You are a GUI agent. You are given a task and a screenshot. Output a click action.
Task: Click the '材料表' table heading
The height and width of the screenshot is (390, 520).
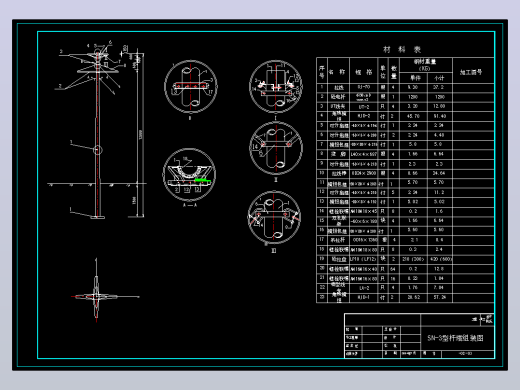(x=402, y=50)
